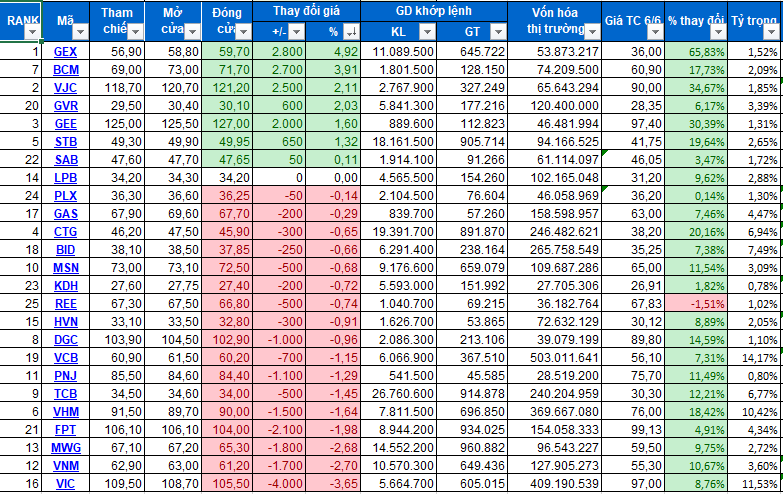Select TCB volume cell 26.760.600

(x=398, y=394)
